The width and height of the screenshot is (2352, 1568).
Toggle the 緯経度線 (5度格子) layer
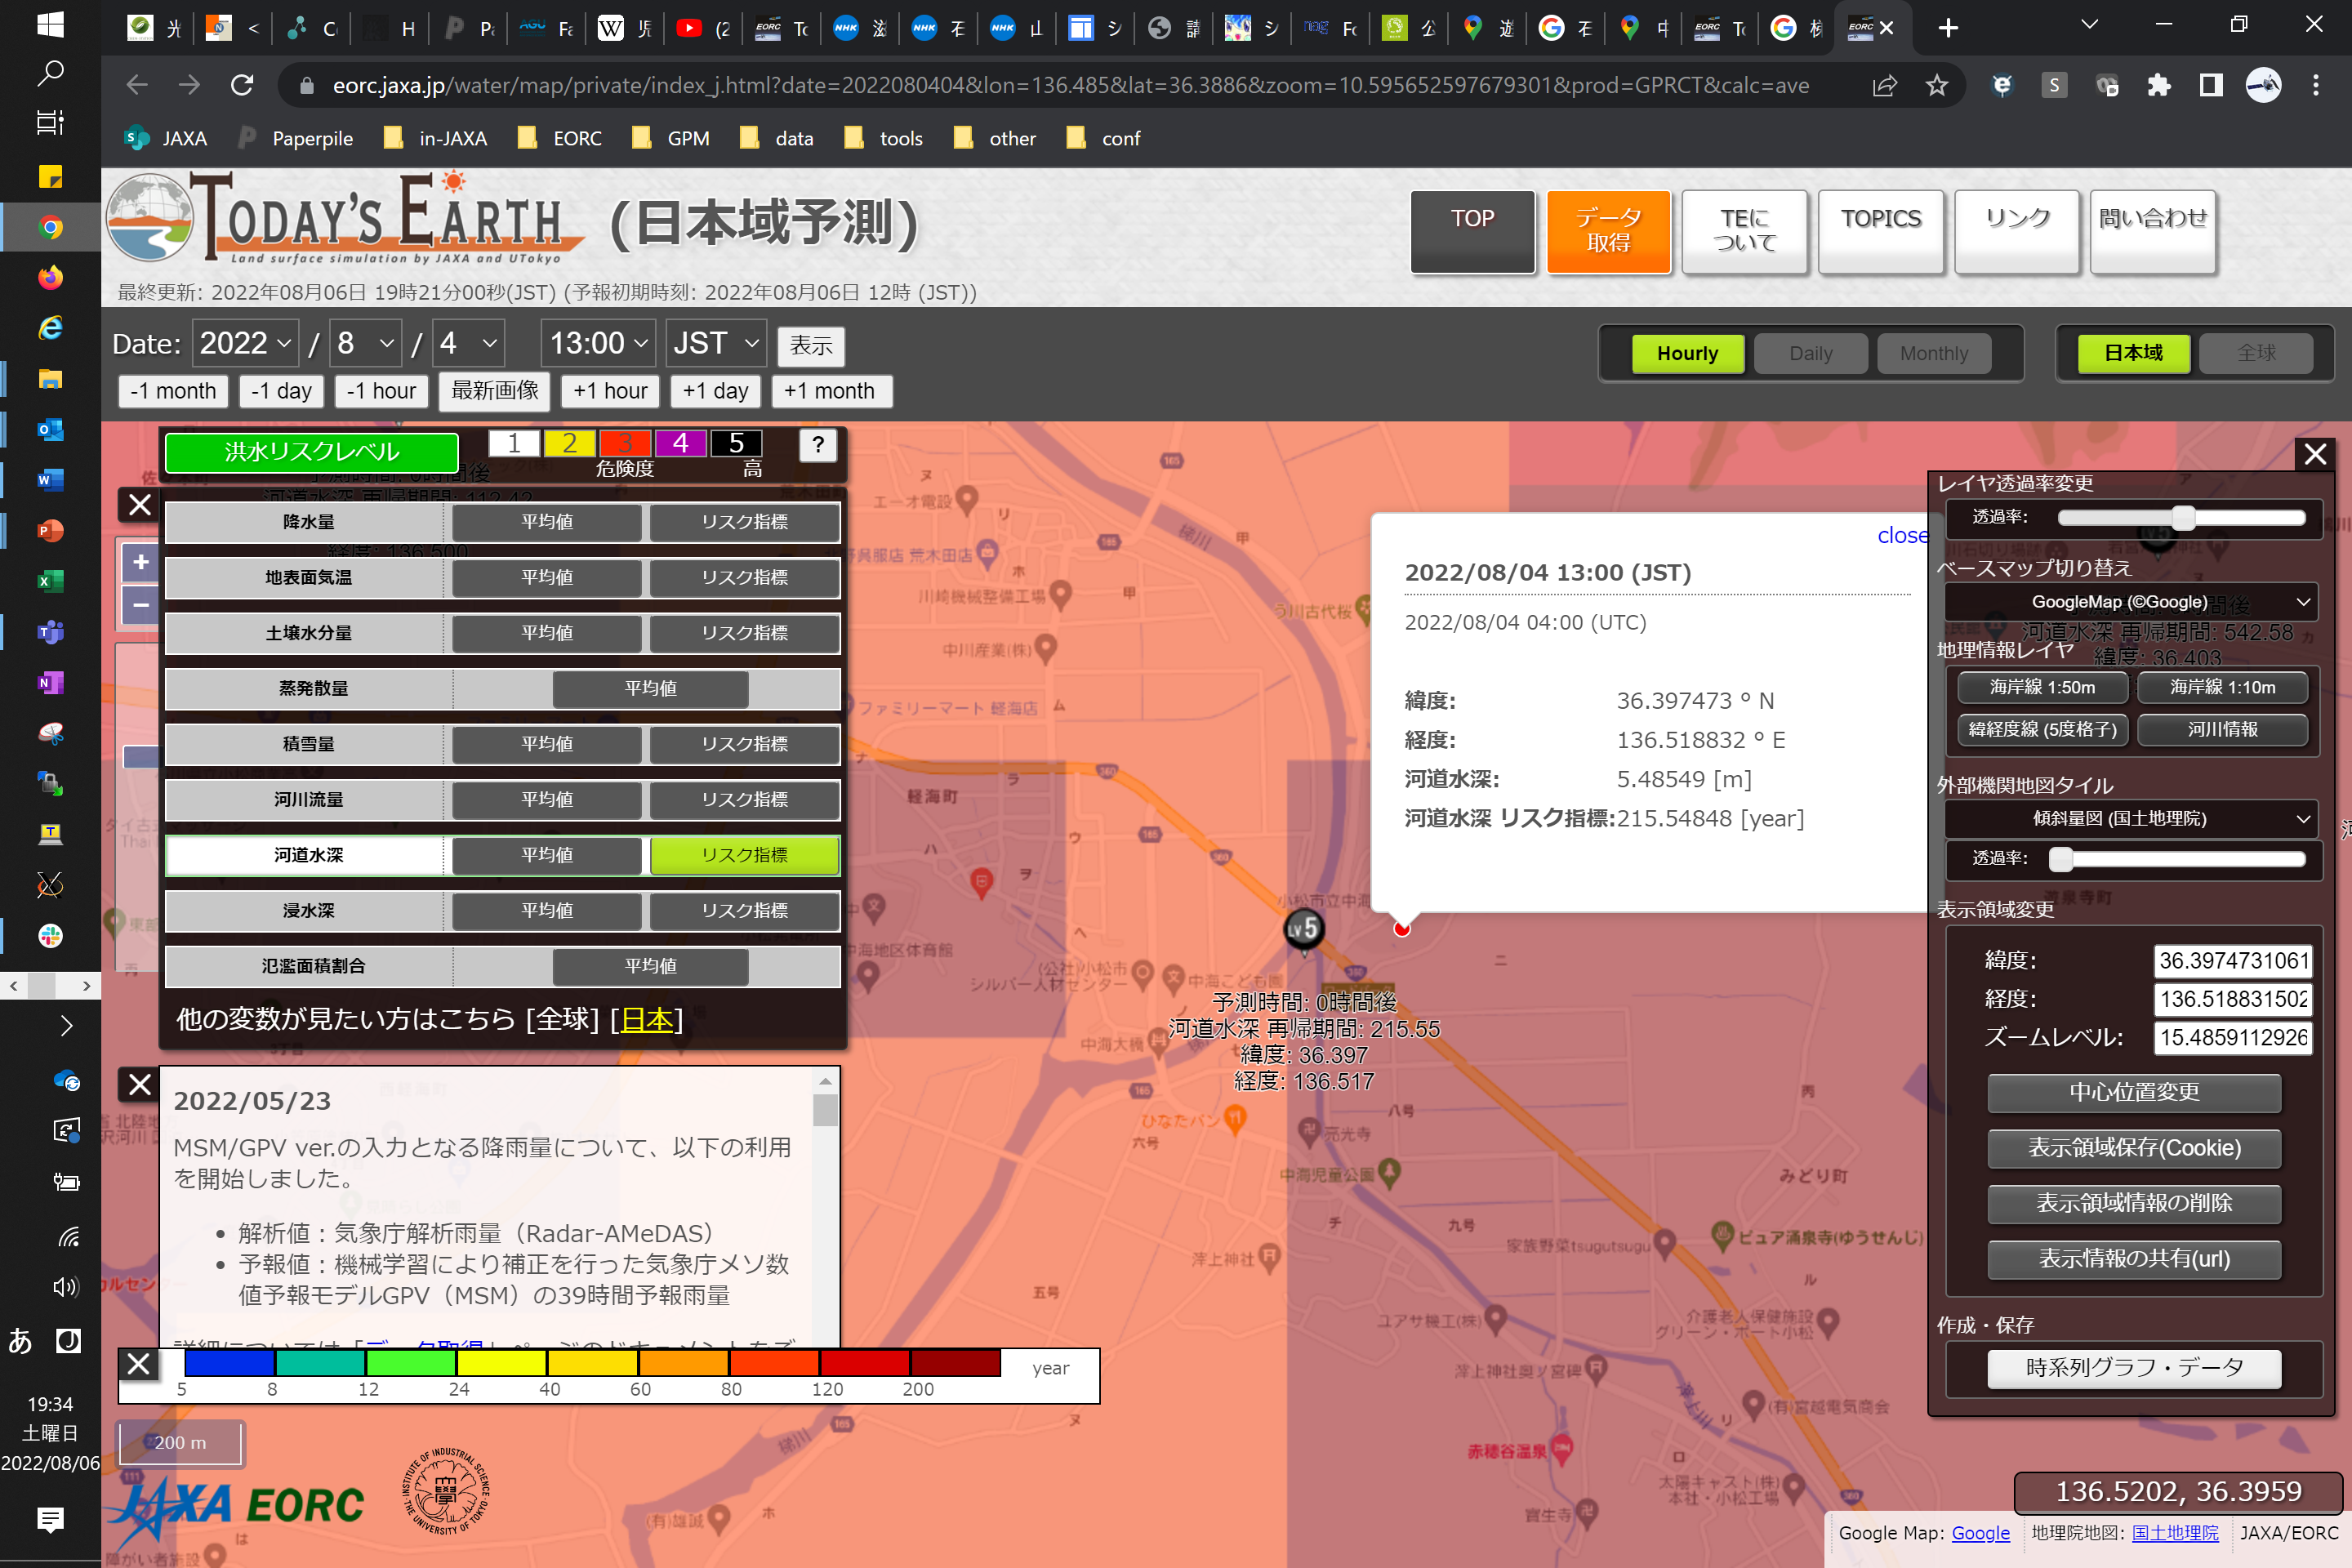tap(2042, 729)
